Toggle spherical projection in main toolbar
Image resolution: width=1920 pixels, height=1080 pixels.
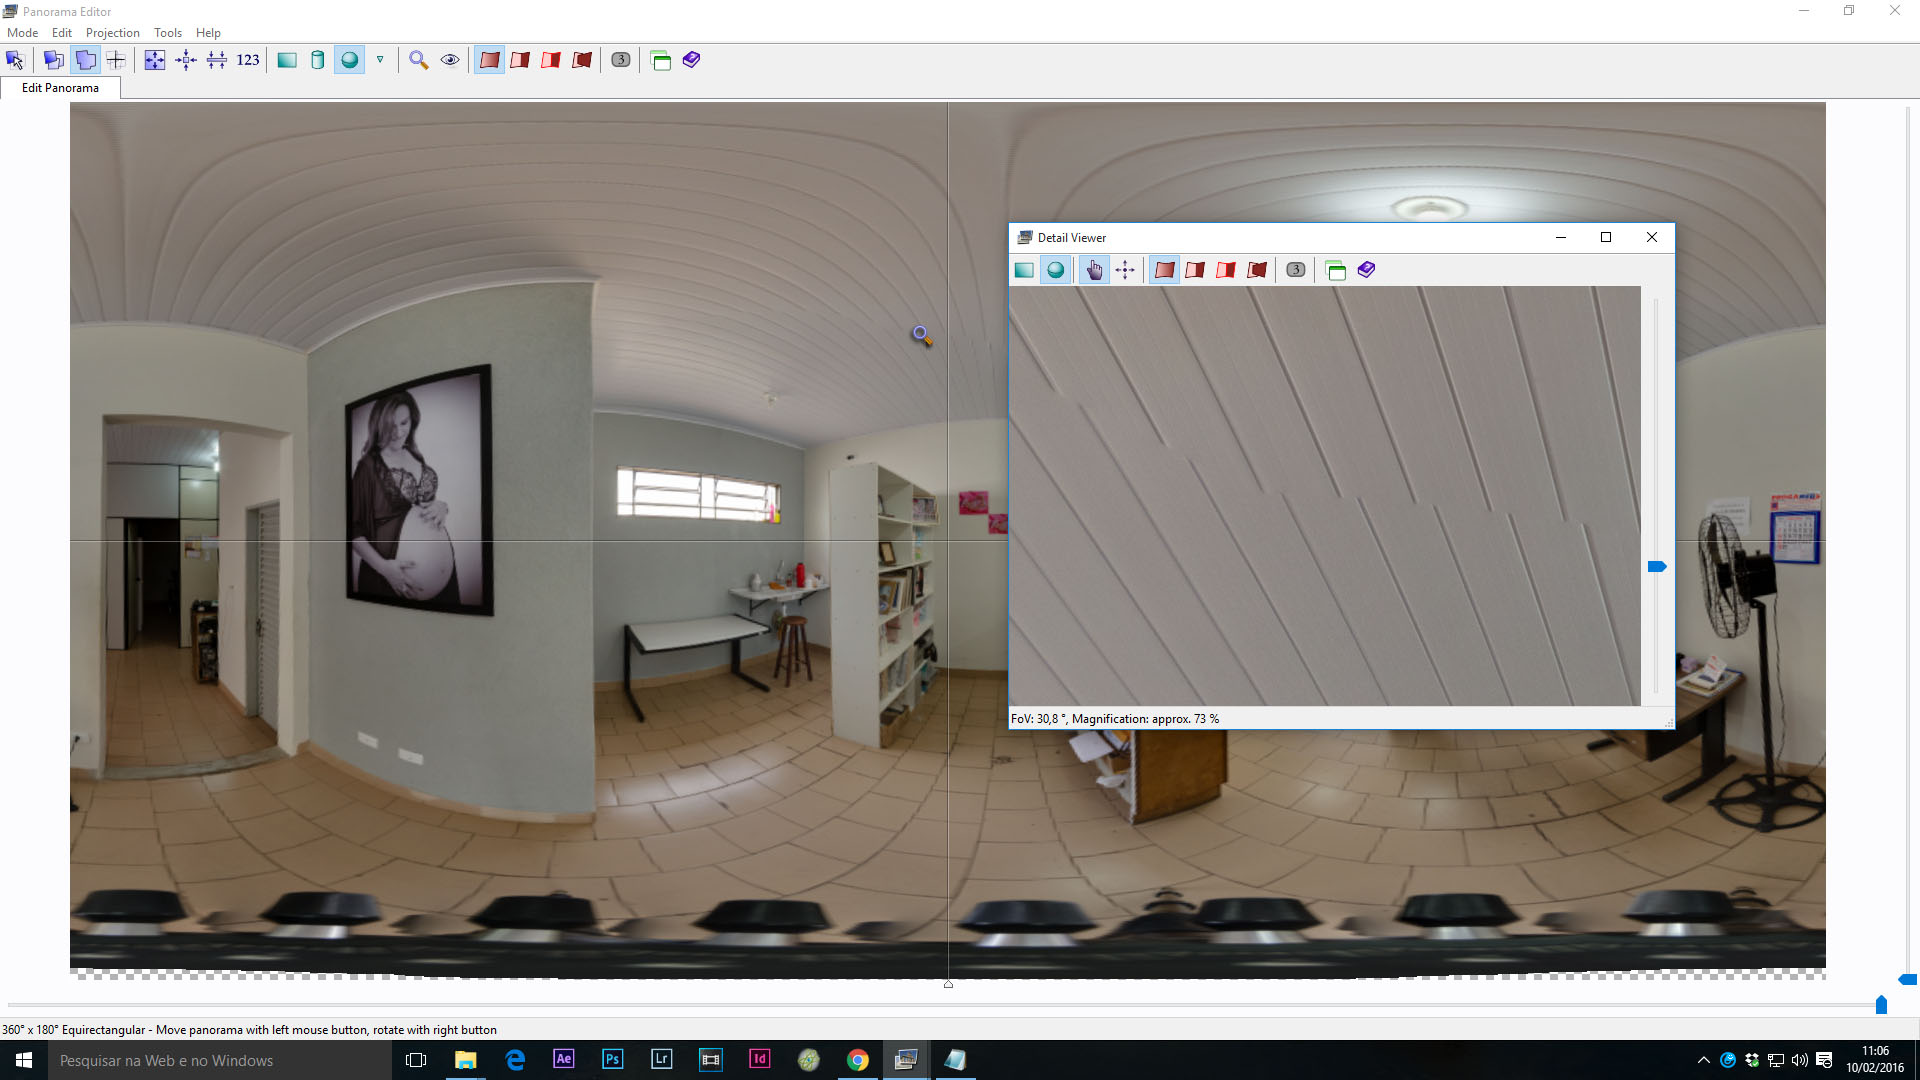pos(349,60)
